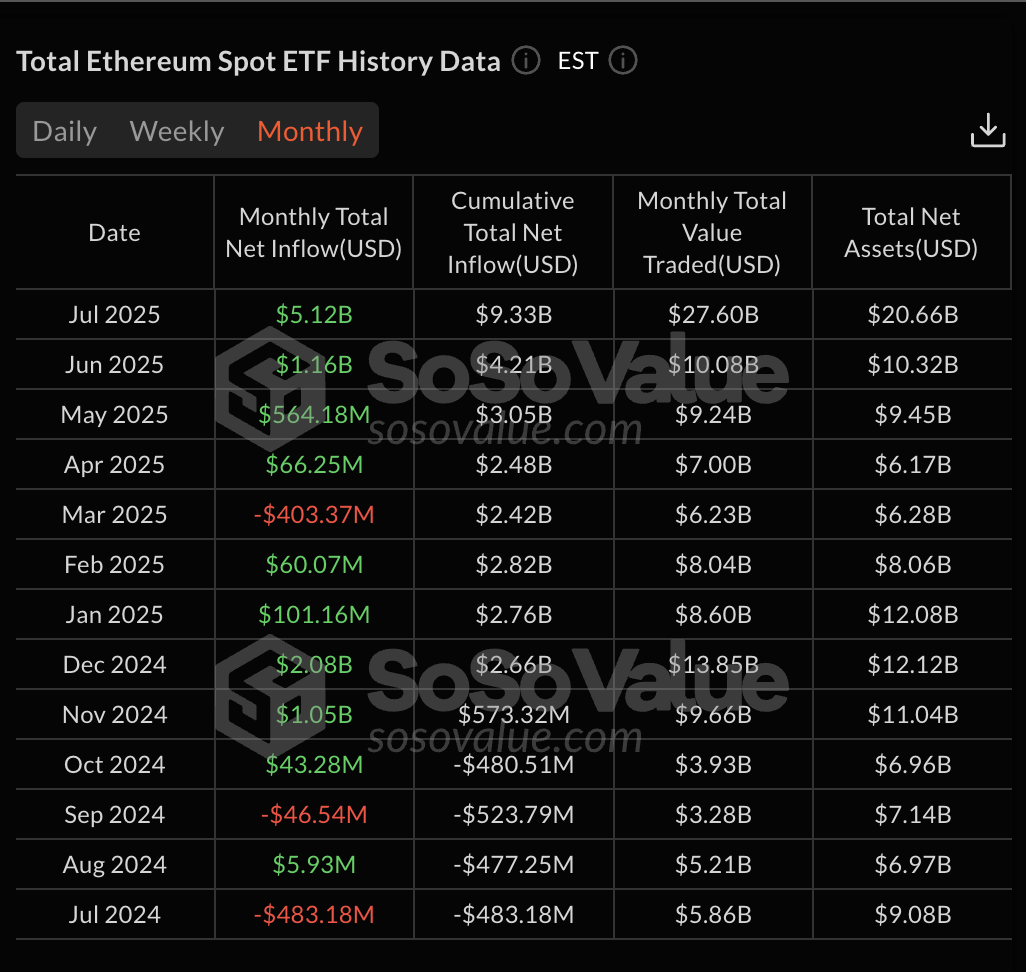Click the Dec 2024 date cell
This screenshot has width=1026, height=972.
click(113, 664)
